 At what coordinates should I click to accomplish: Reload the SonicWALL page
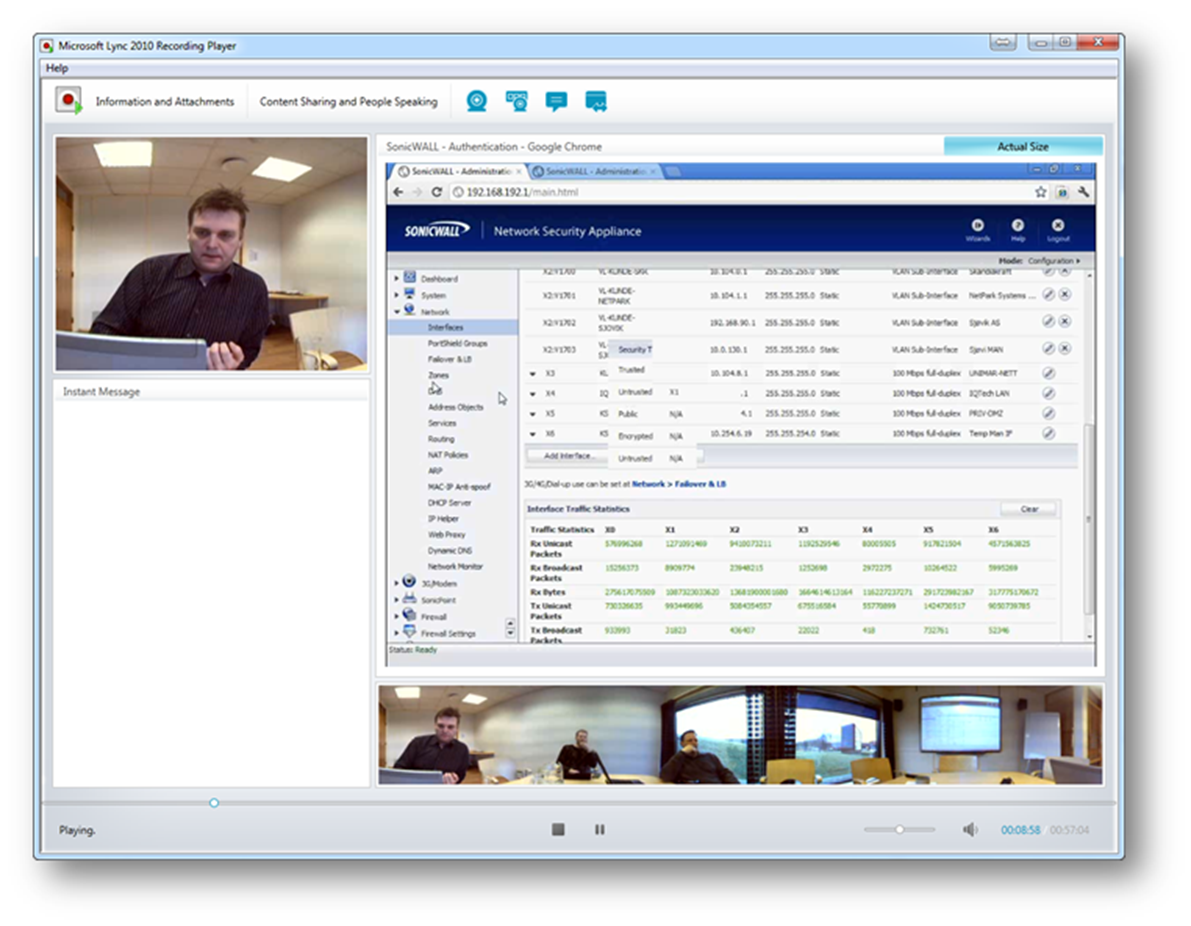coord(437,192)
